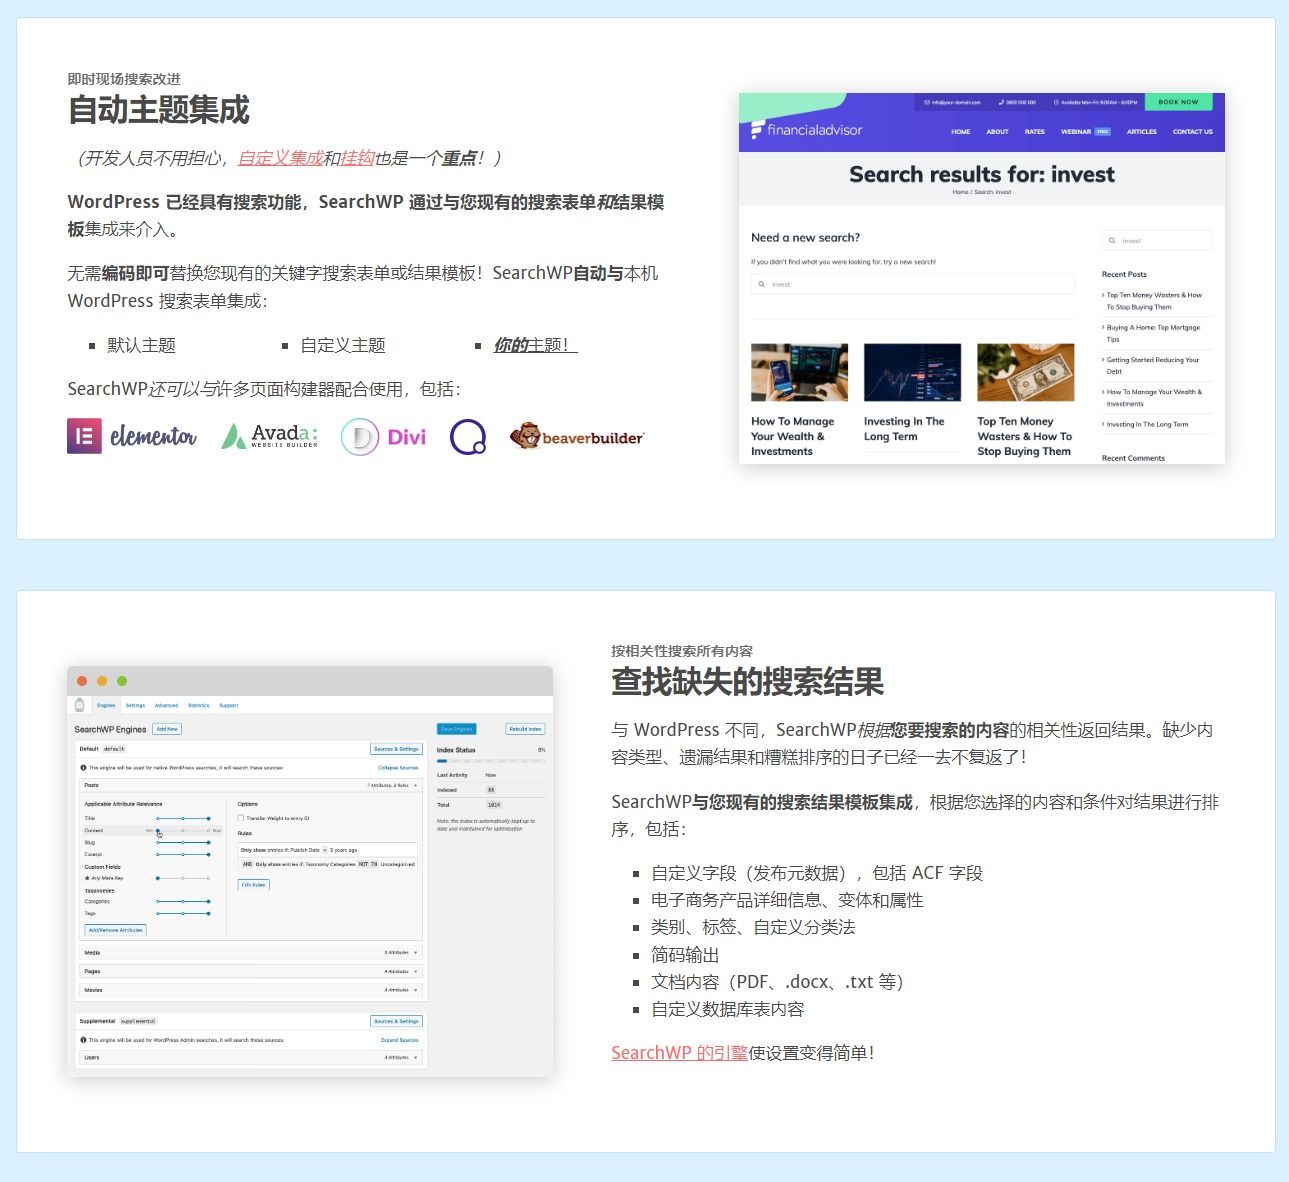Click the purple Oxygen circle logo
Viewport: 1289px width, 1182px height.
[x=468, y=437]
